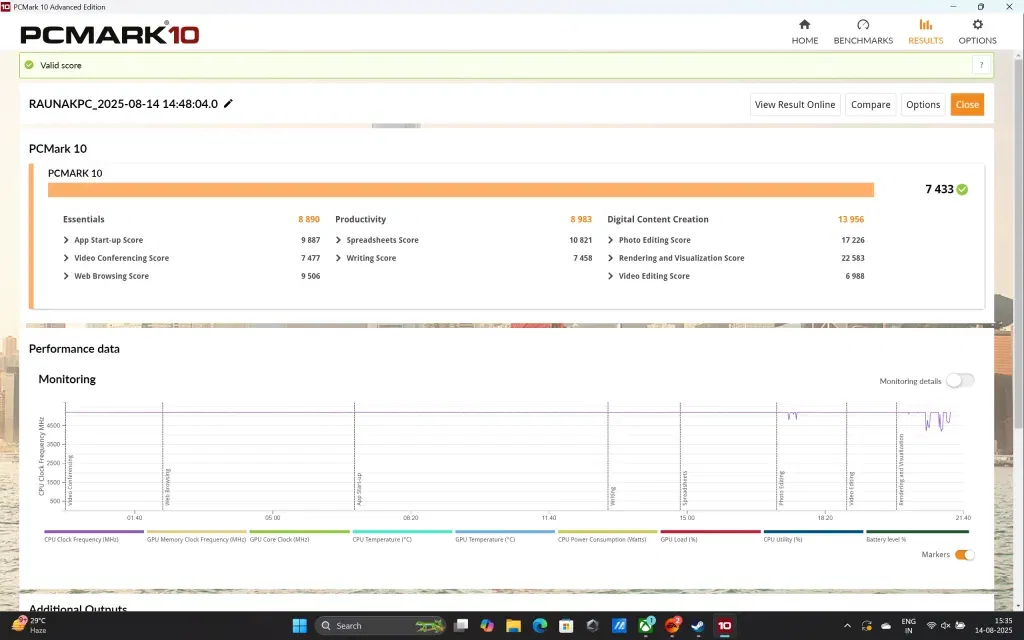Image resolution: width=1024 pixels, height=640 pixels.
Task: Open Microsoft Store from the taskbar
Action: click(x=566, y=626)
